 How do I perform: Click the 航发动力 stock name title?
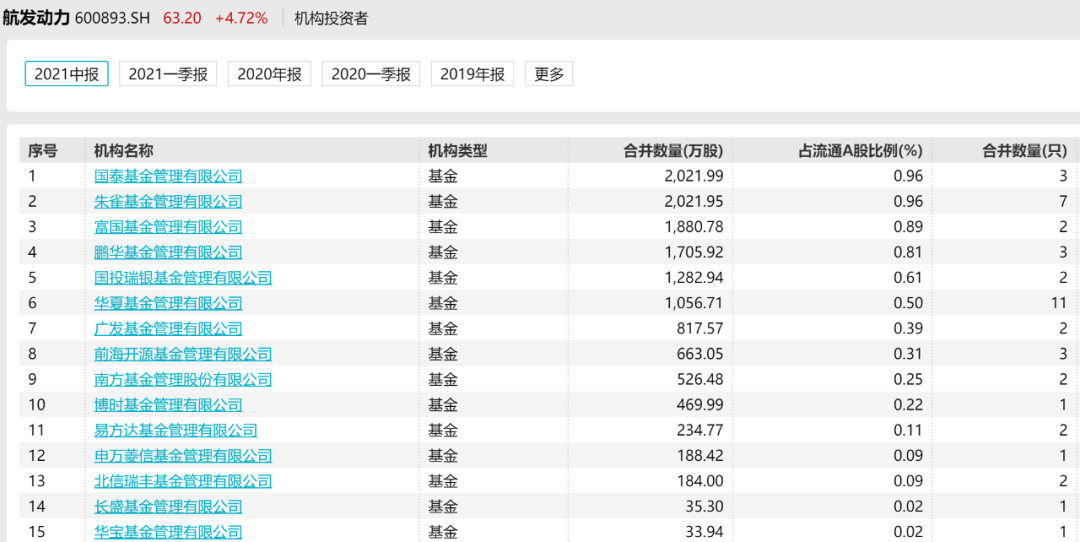pyautogui.click(x=36, y=18)
